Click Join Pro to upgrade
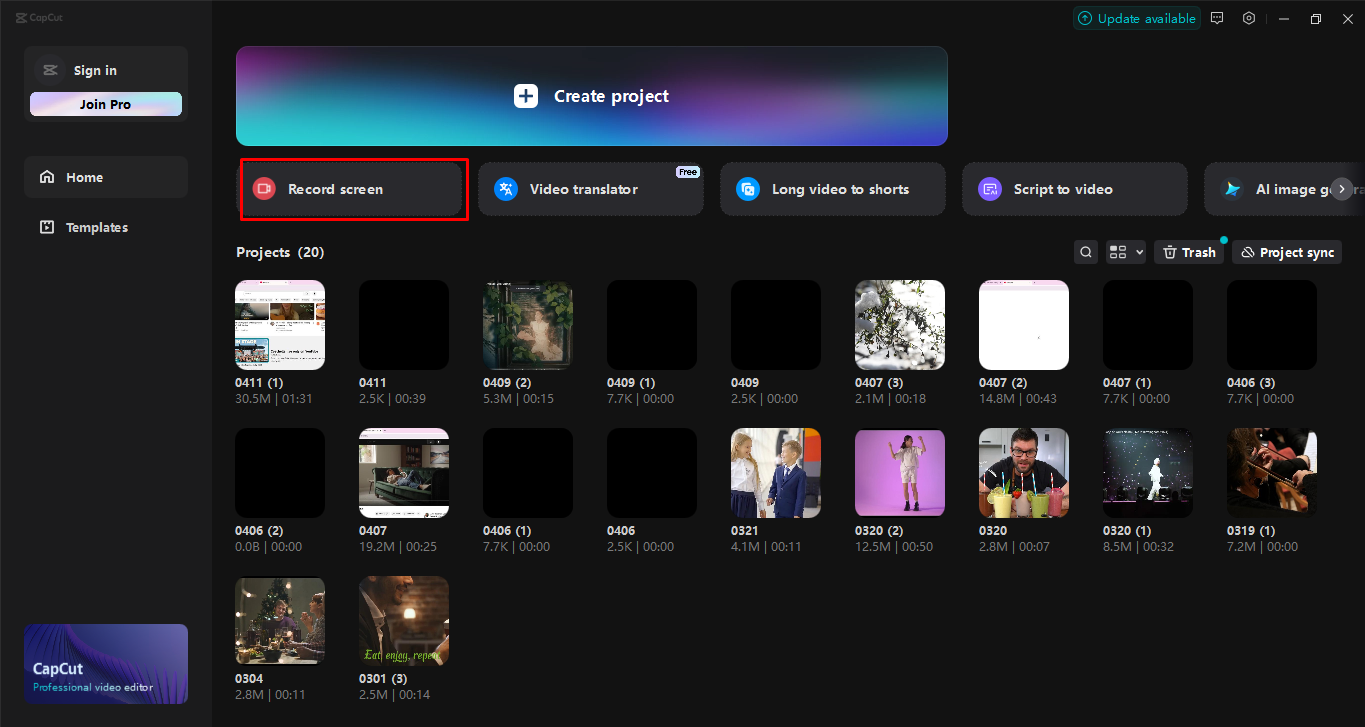 pos(105,103)
